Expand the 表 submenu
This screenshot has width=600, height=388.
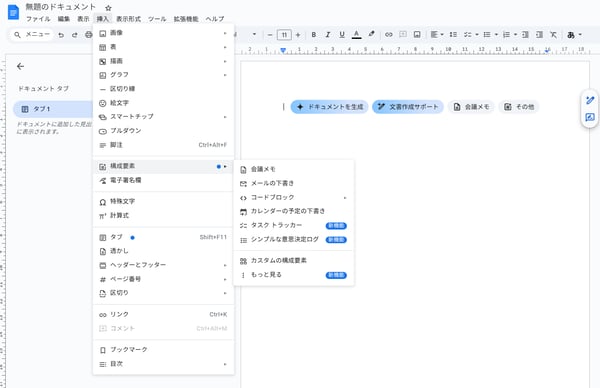click(x=163, y=47)
